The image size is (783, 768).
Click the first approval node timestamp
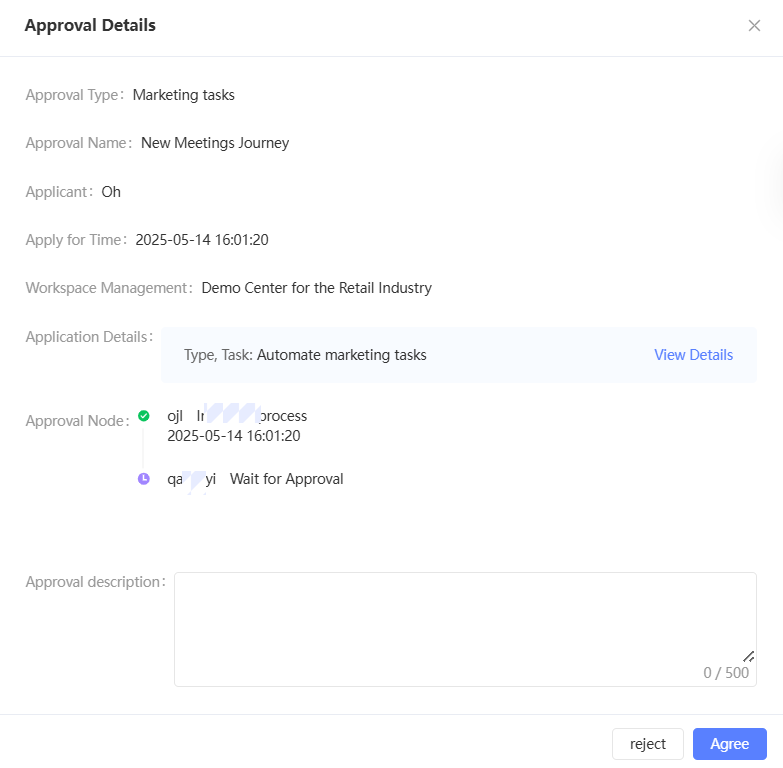(x=234, y=436)
